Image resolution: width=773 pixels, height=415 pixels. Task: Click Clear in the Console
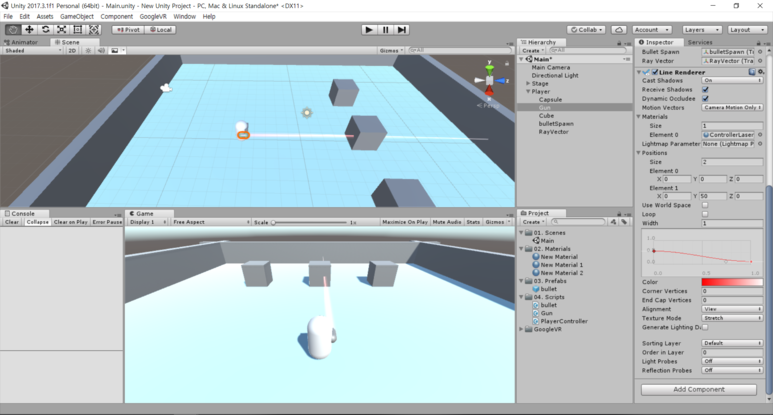pyautogui.click(x=12, y=222)
